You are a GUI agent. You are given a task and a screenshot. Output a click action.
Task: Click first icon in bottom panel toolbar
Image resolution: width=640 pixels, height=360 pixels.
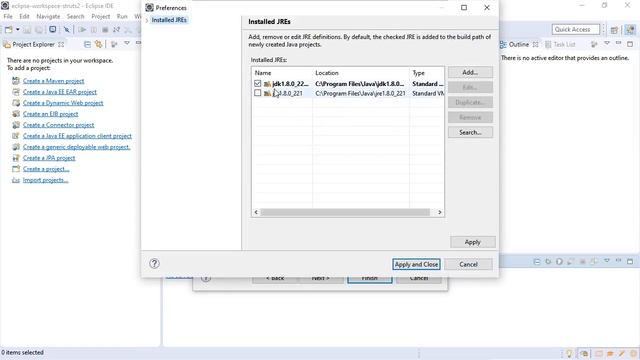coord(537,262)
